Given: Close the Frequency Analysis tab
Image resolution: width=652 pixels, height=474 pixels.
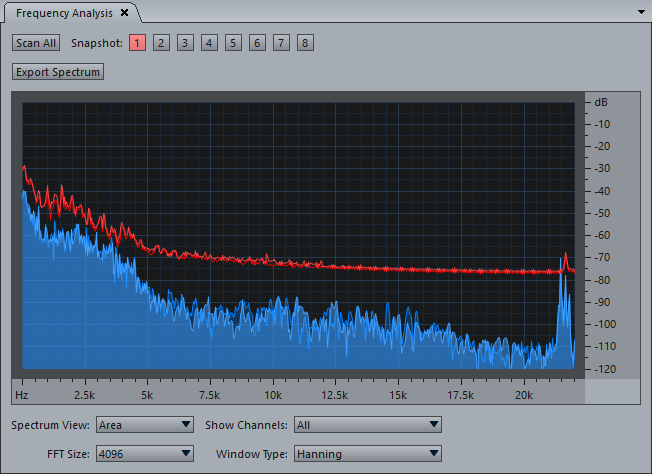Looking at the screenshot, I should pyautogui.click(x=124, y=13).
